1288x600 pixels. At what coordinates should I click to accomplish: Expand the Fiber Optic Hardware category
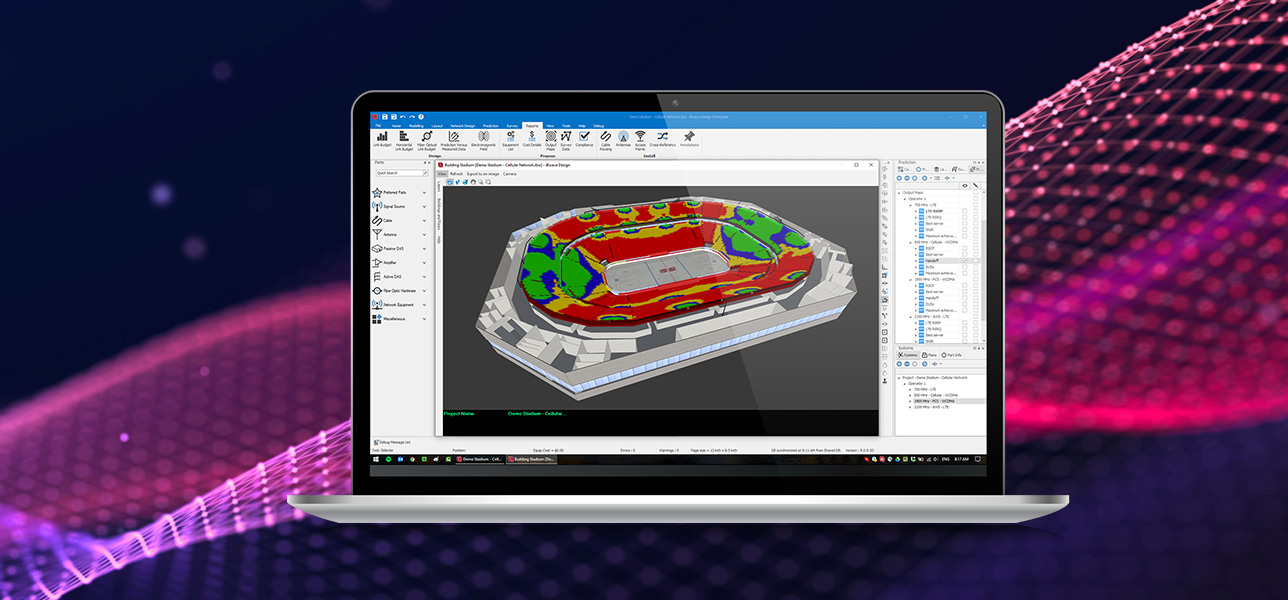point(424,291)
